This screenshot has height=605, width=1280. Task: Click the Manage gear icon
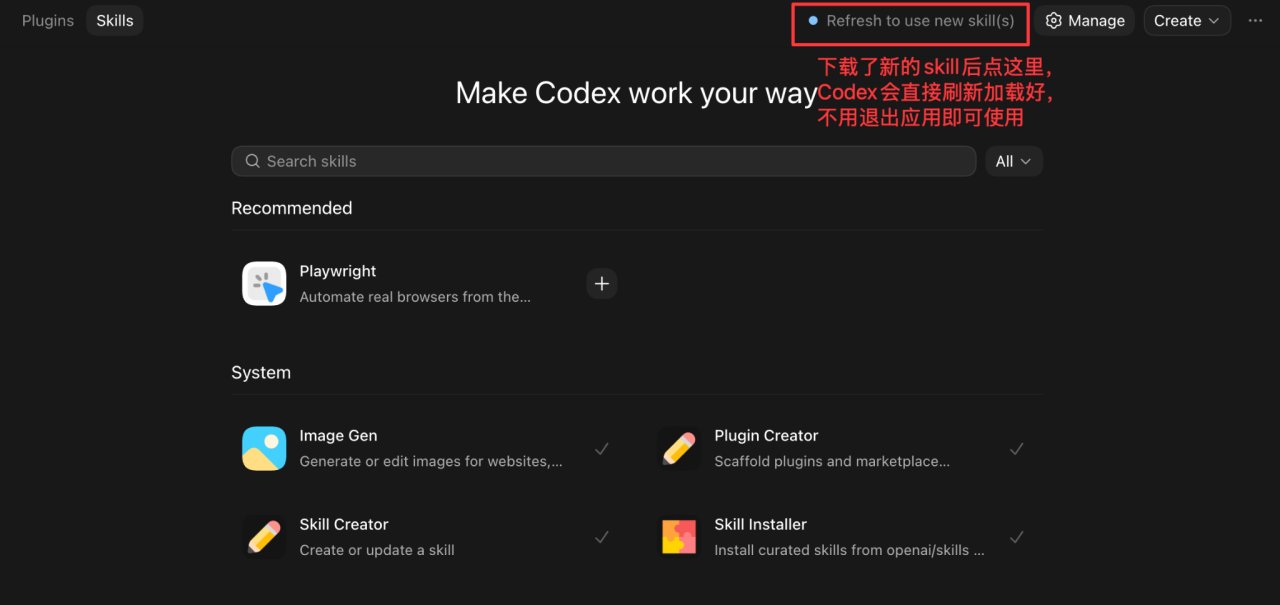tap(1053, 21)
